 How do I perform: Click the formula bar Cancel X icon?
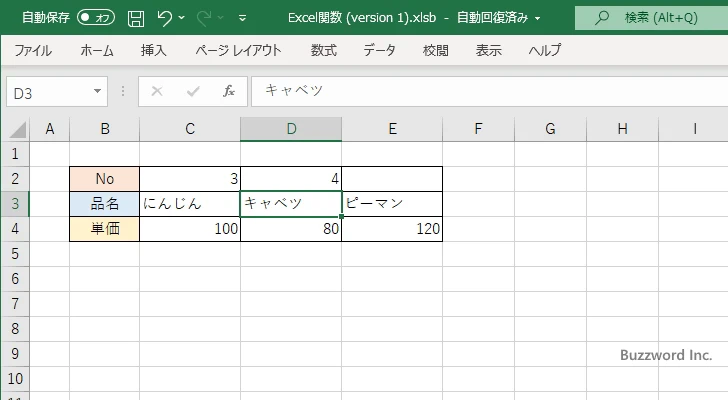157,91
